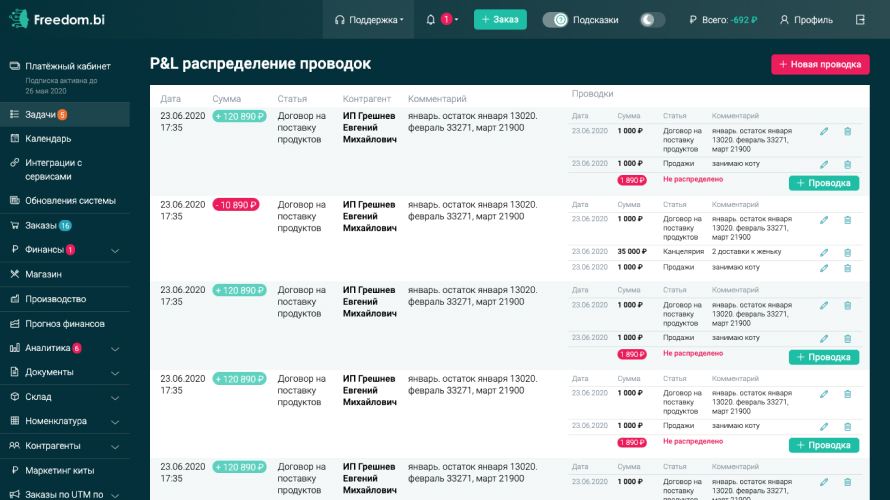Delete first row's 'Продажи' entry trash icon
890x500 pixels.
pyautogui.click(x=847, y=165)
